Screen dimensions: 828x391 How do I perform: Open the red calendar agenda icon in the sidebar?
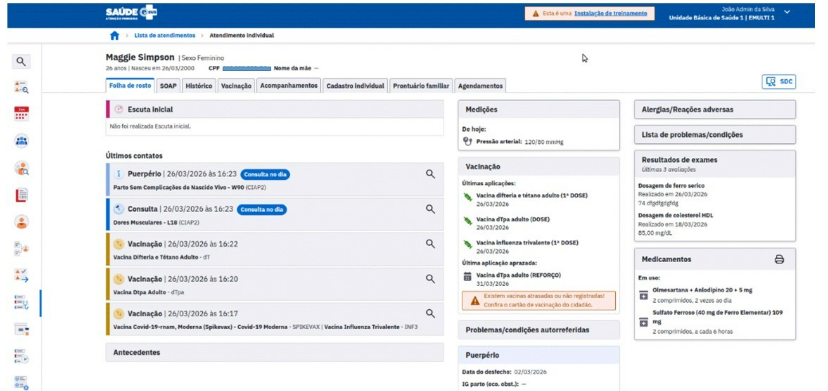tap(21, 114)
